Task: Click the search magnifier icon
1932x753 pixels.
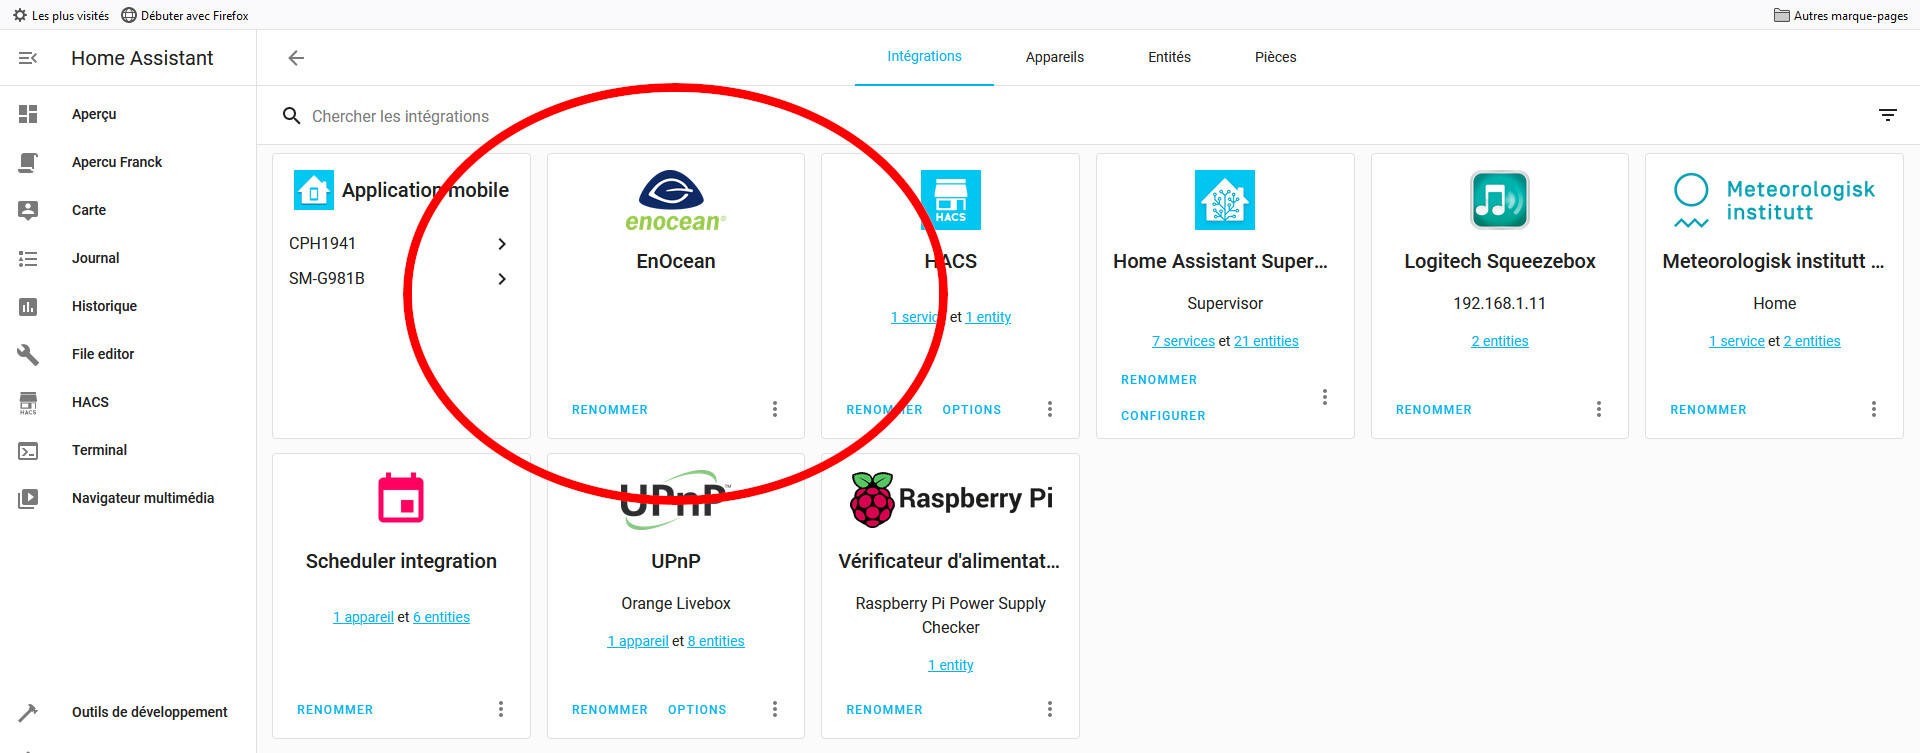Action: [x=291, y=116]
